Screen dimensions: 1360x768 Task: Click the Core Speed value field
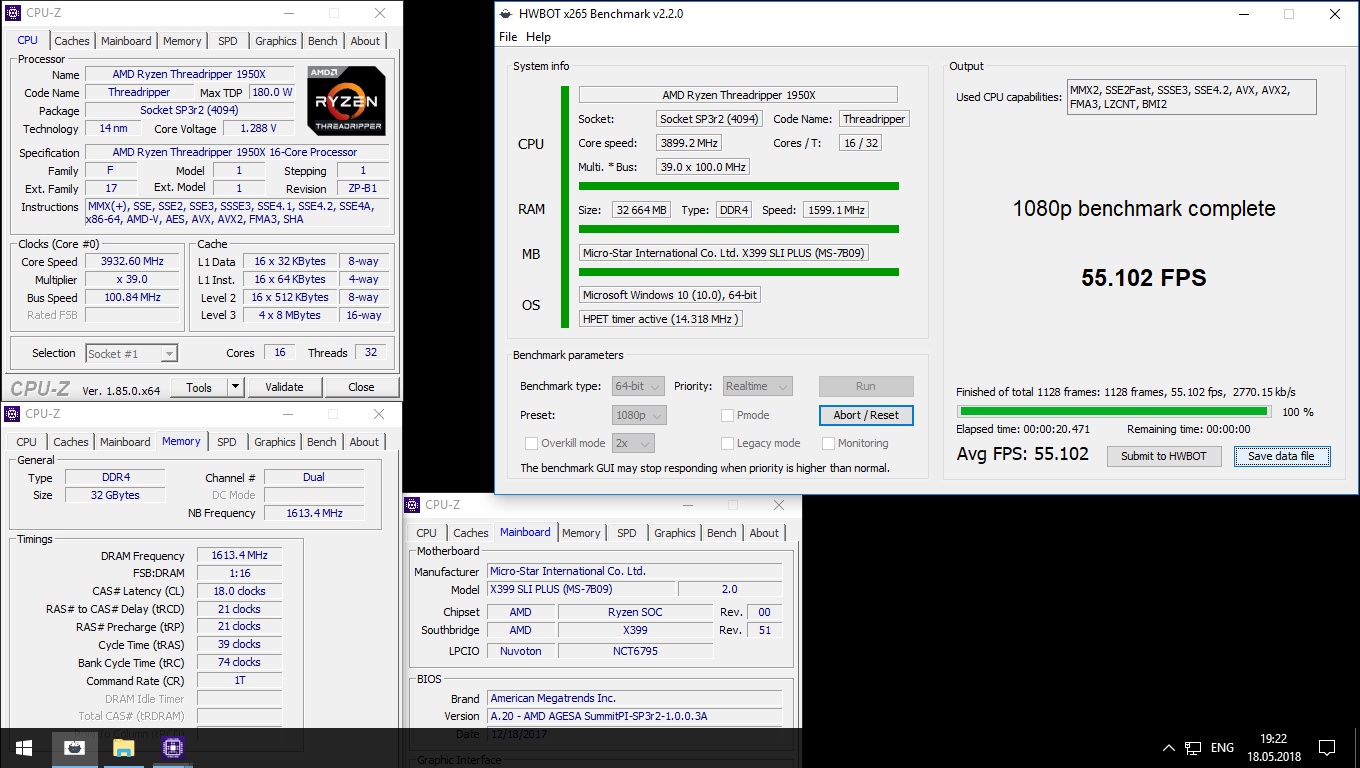132,261
